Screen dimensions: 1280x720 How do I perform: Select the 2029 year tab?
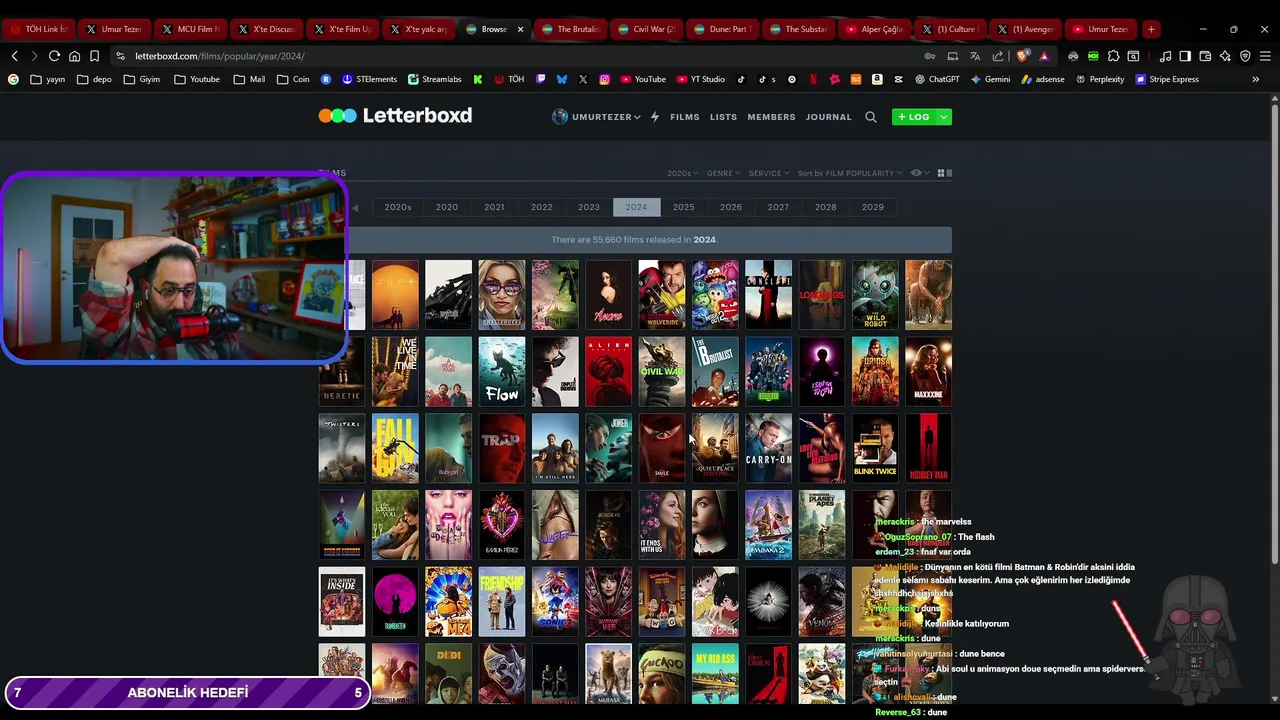point(873,207)
